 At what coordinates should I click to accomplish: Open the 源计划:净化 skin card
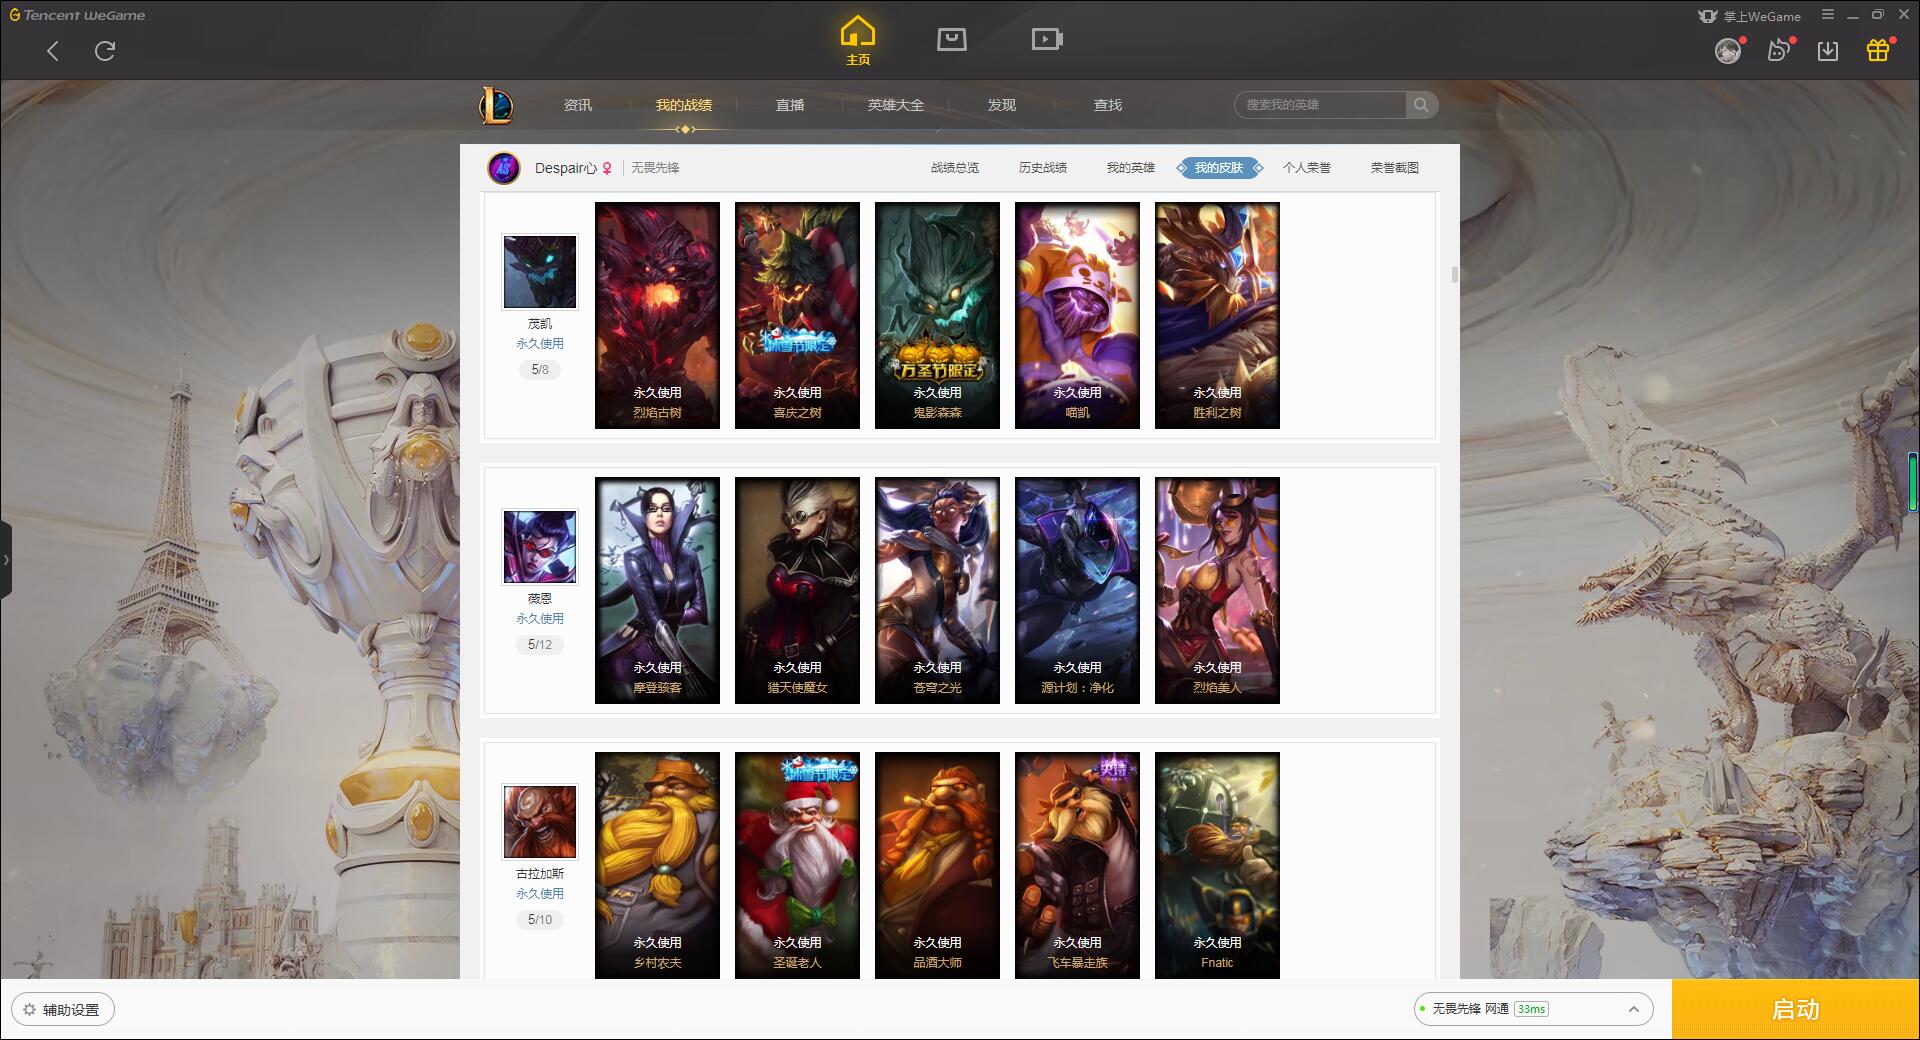pyautogui.click(x=1077, y=590)
